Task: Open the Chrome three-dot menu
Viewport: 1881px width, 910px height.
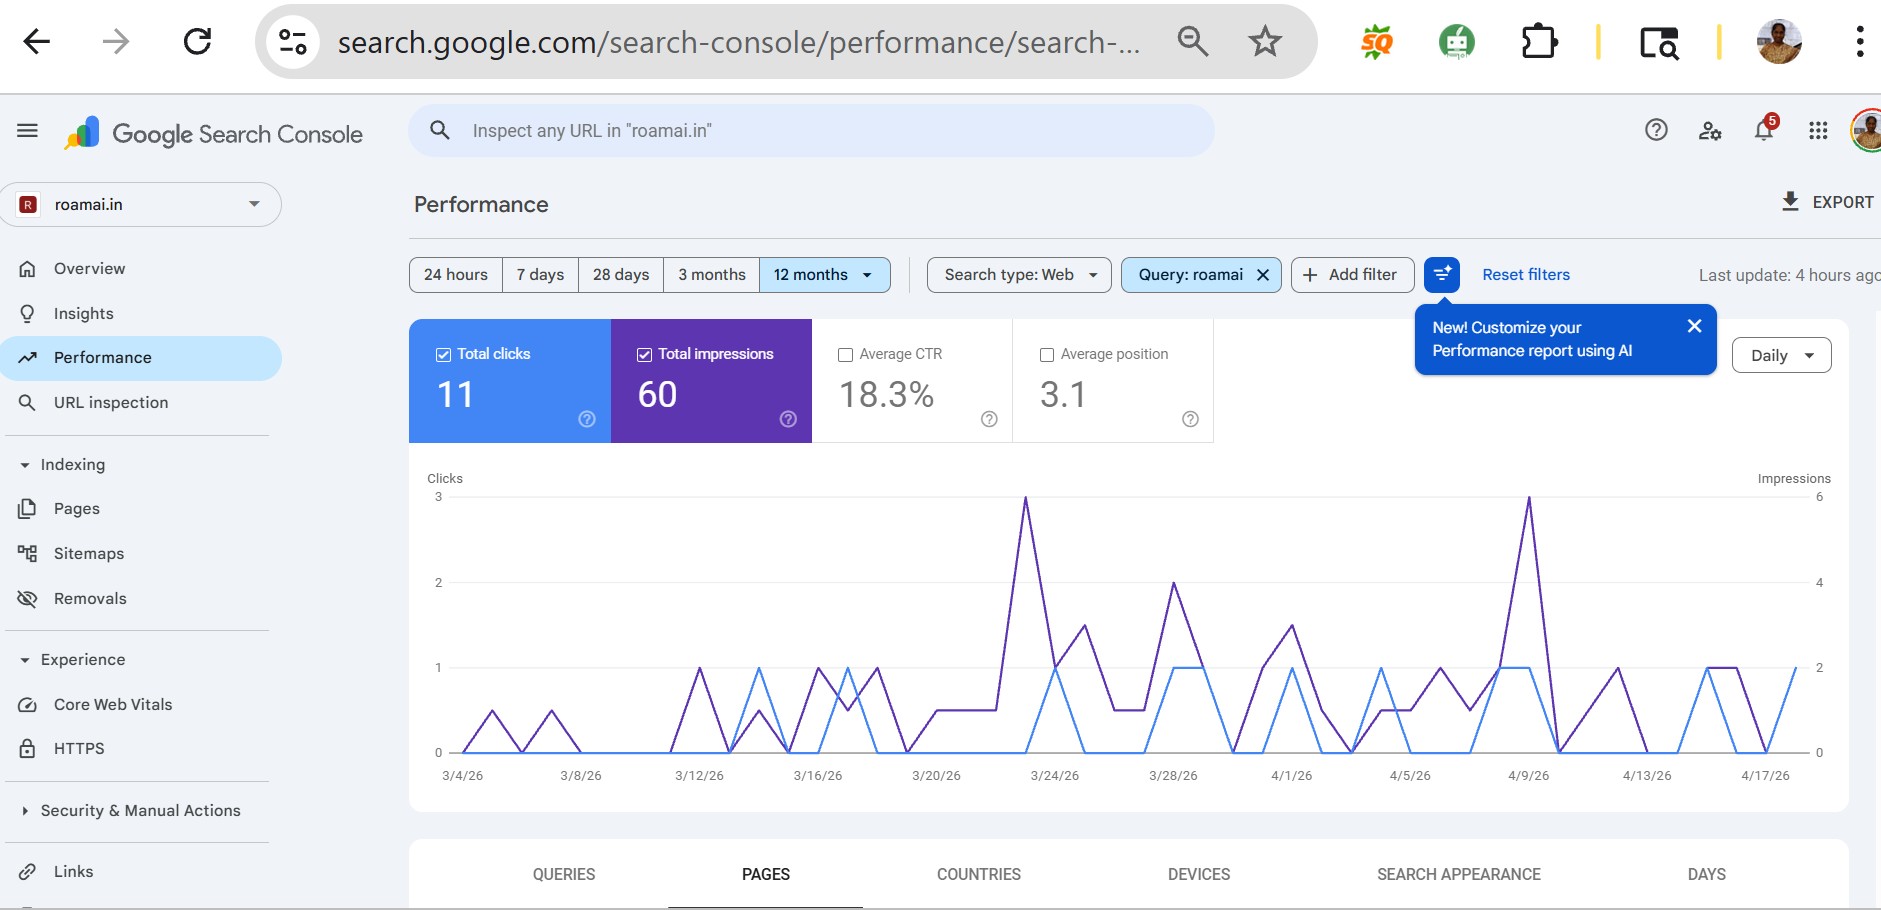Action: click(x=1859, y=42)
